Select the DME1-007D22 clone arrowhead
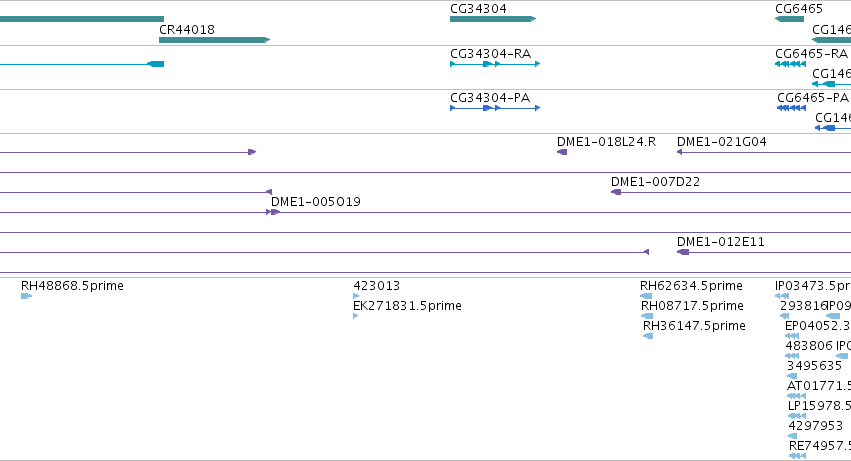Image resolution: width=851 pixels, height=461 pixels. [616, 192]
